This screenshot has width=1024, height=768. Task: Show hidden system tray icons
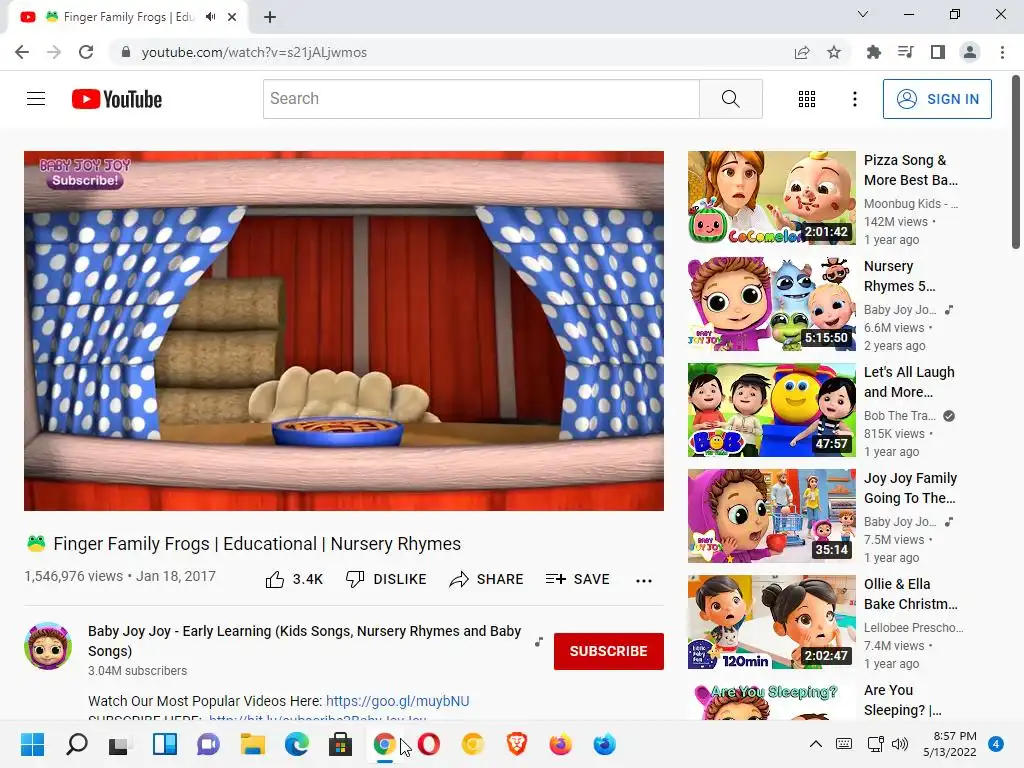pos(816,744)
